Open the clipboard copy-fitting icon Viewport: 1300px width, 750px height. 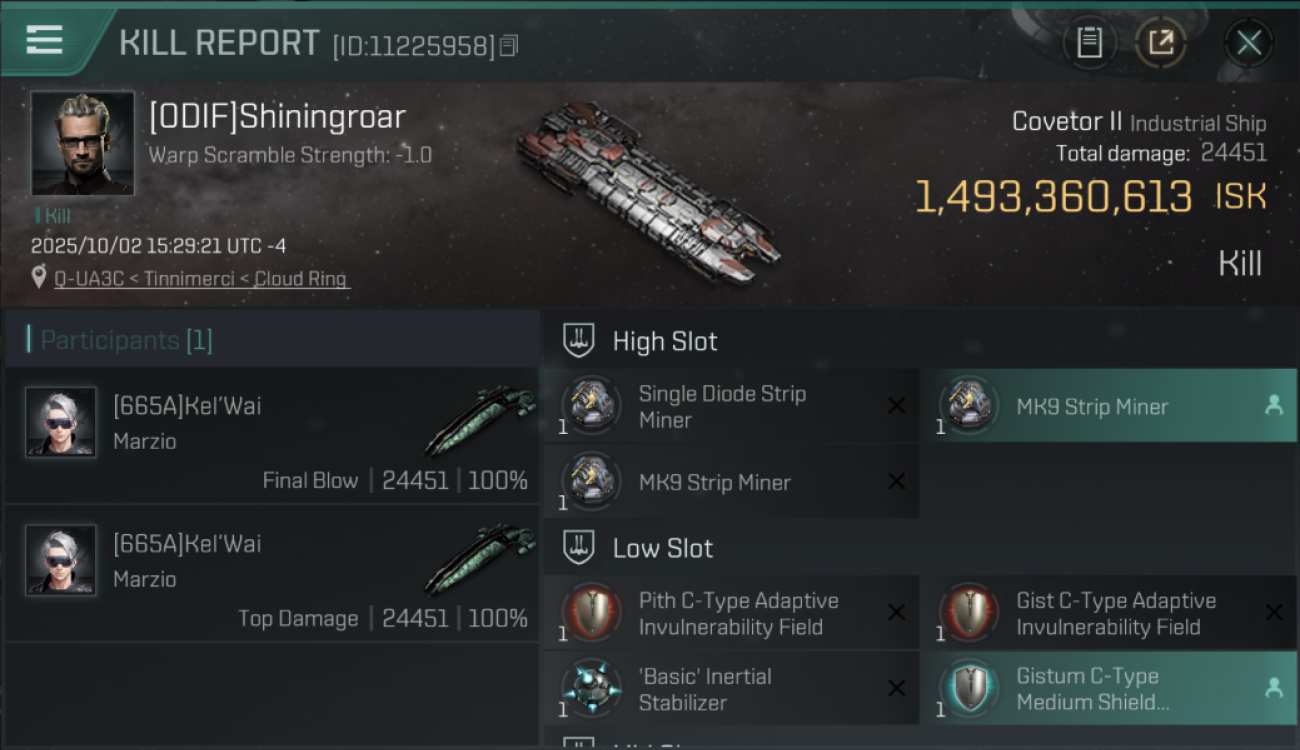pos(1089,42)
